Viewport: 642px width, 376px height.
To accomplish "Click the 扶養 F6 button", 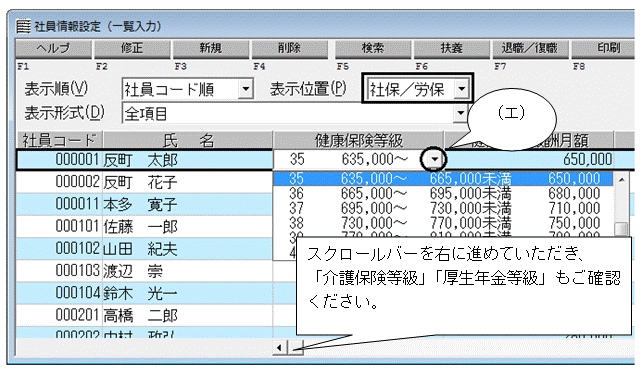I will point(452,49).
